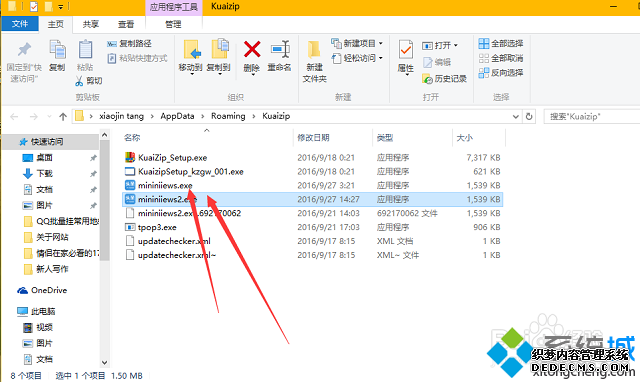Click the red Delete (删除) icon
The width and height of the screenshot is (640, 382).
[x=252, y=50]
